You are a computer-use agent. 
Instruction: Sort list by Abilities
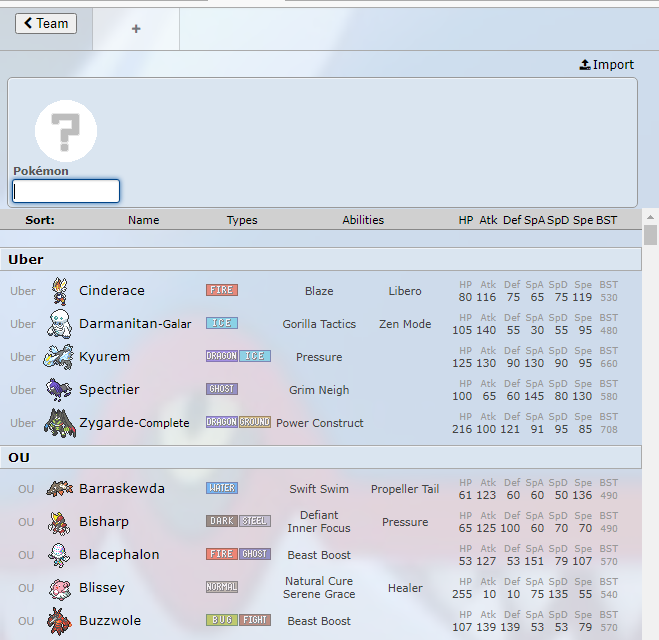pyautogui.click(x=363, y=220)
